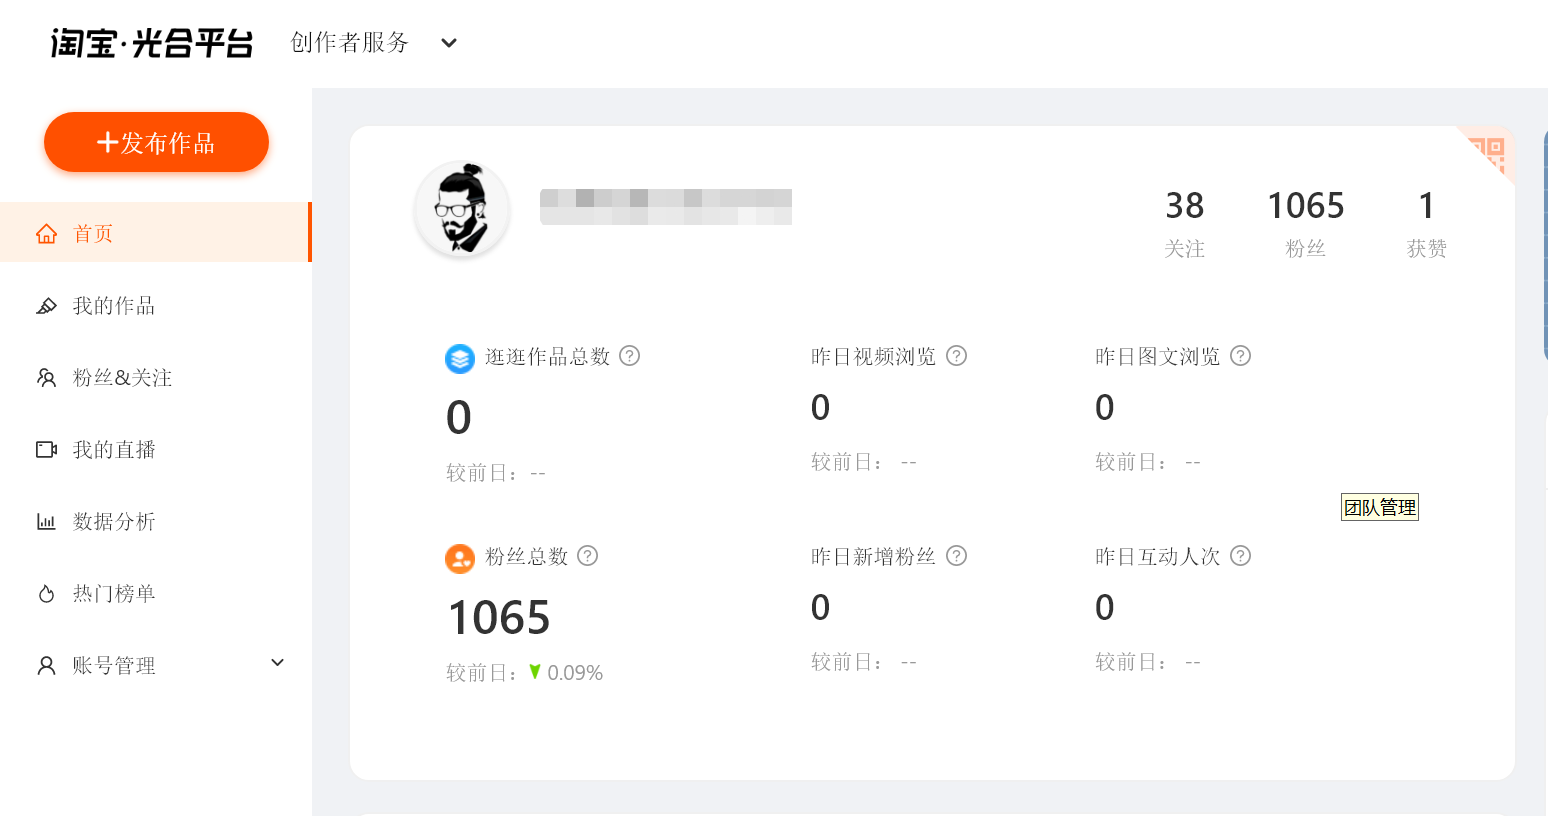
Task: Open 我的直播 via the camera icon
Action: (x=46, y=449)
